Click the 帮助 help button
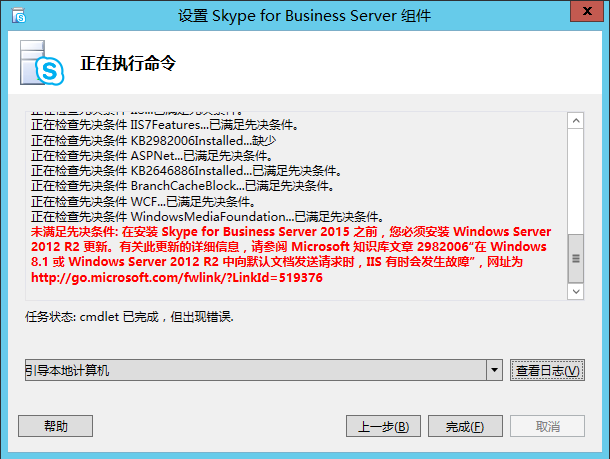 click(55, 427)
